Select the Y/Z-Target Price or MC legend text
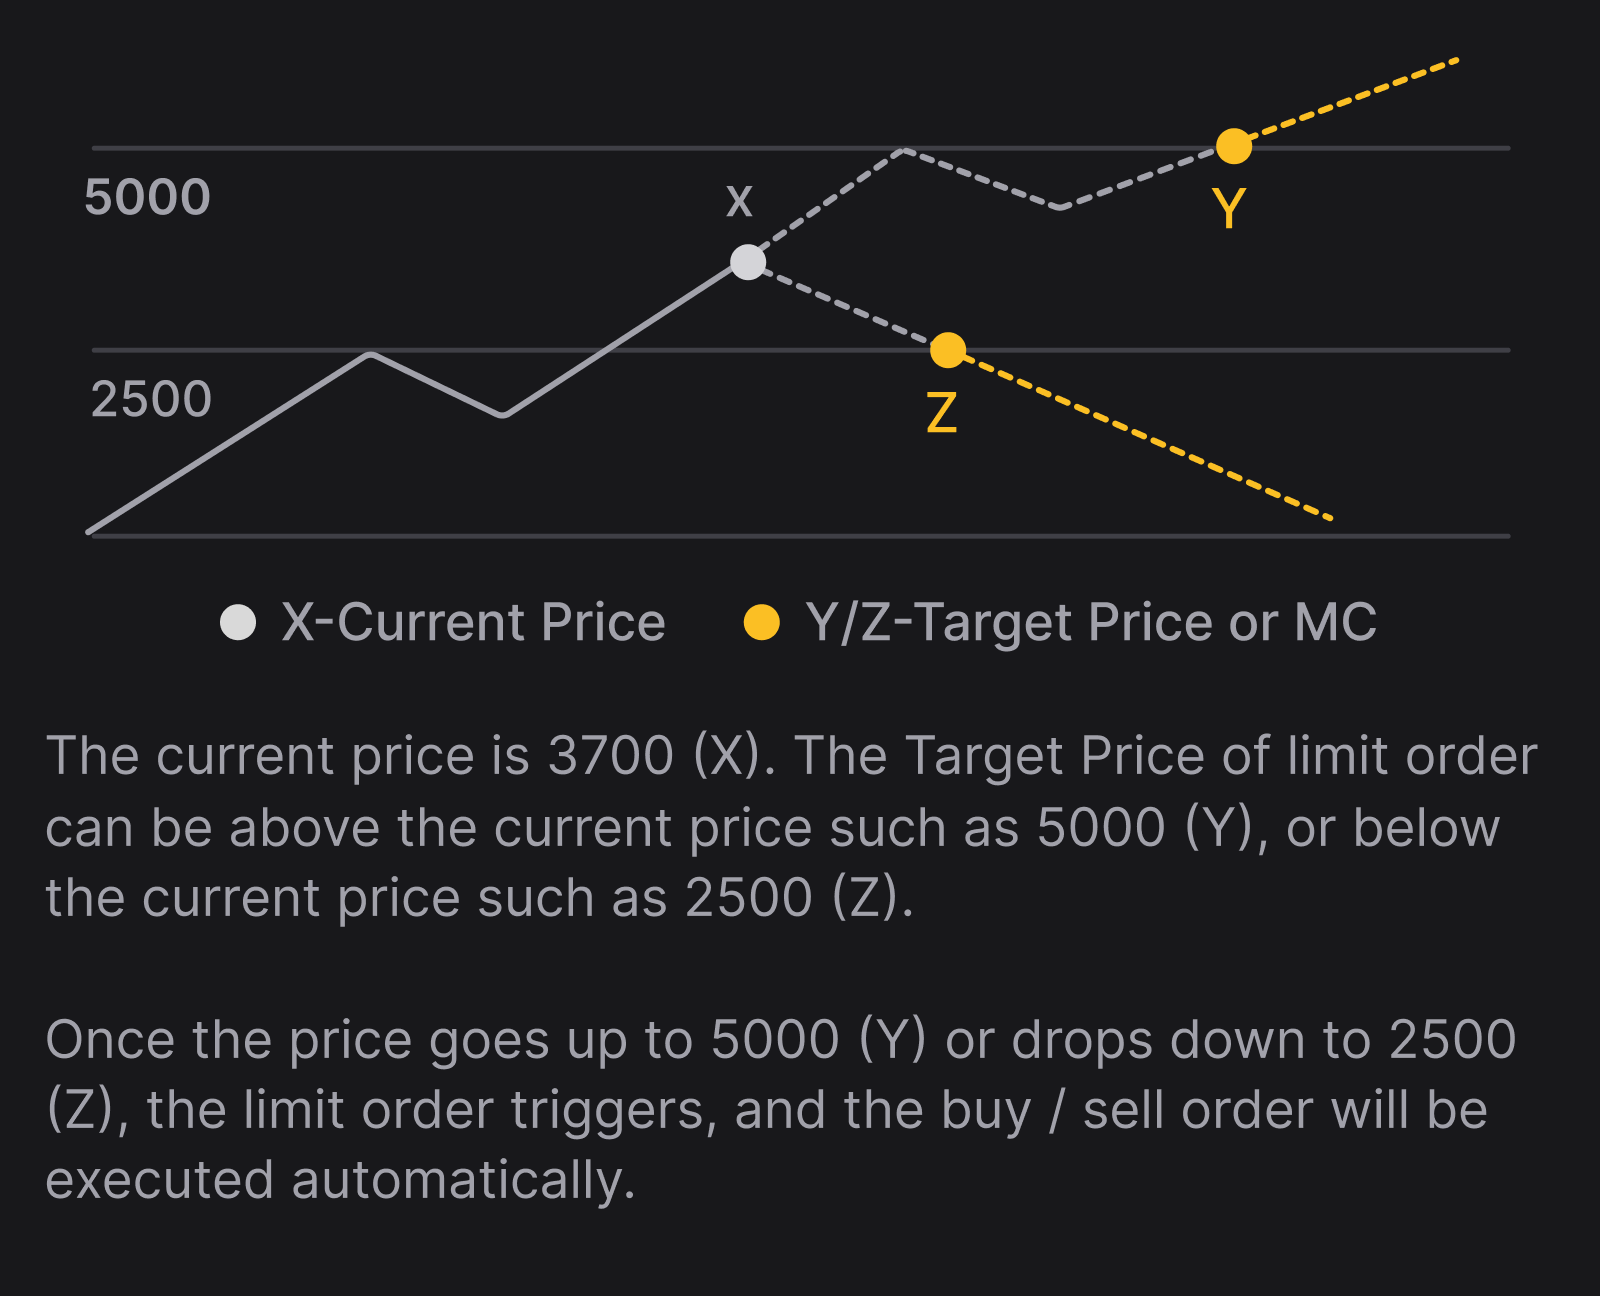Image resolution: width=1600 pixels, height=1296 pixels. [x=1091, y=622]
